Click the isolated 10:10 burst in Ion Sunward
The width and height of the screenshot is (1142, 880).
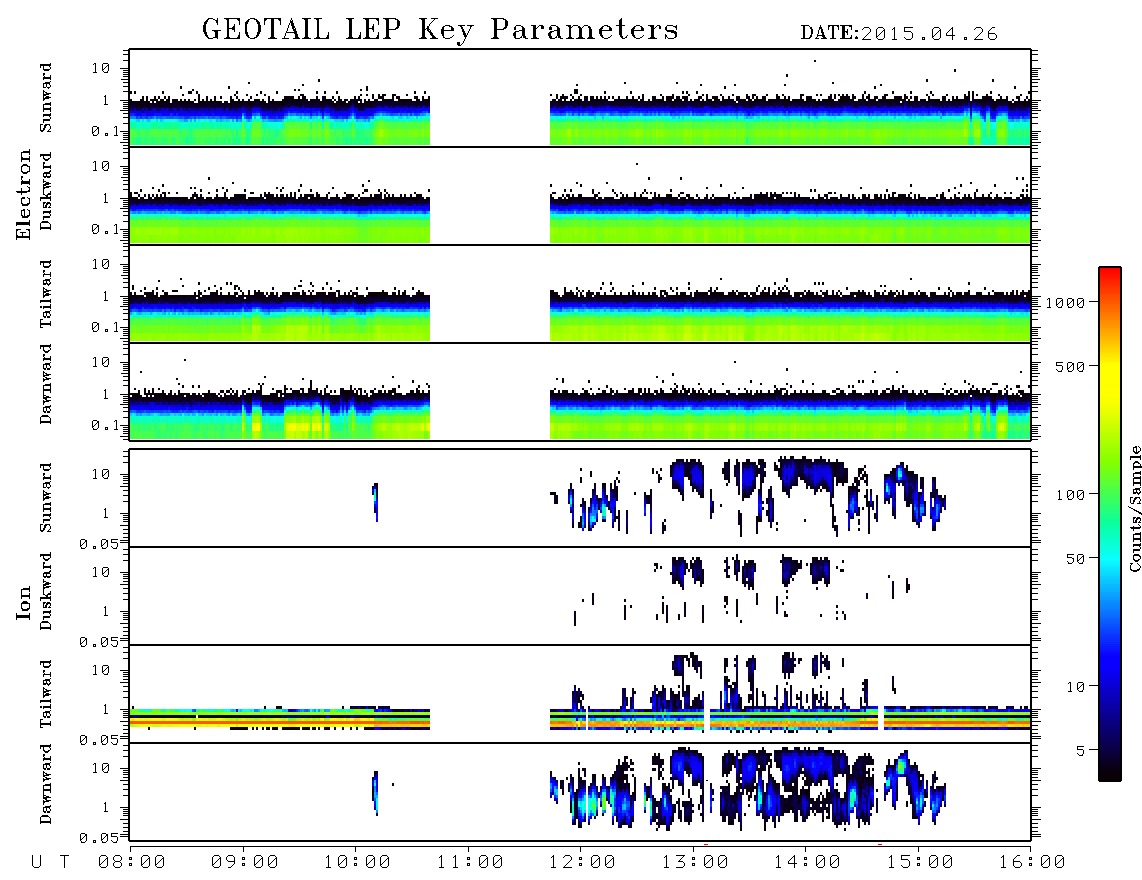375,501
